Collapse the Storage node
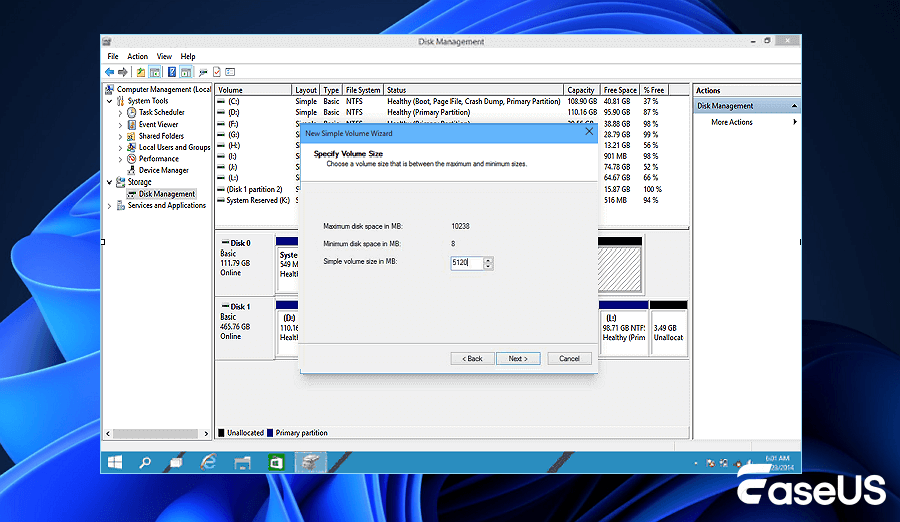 point(110,182)
